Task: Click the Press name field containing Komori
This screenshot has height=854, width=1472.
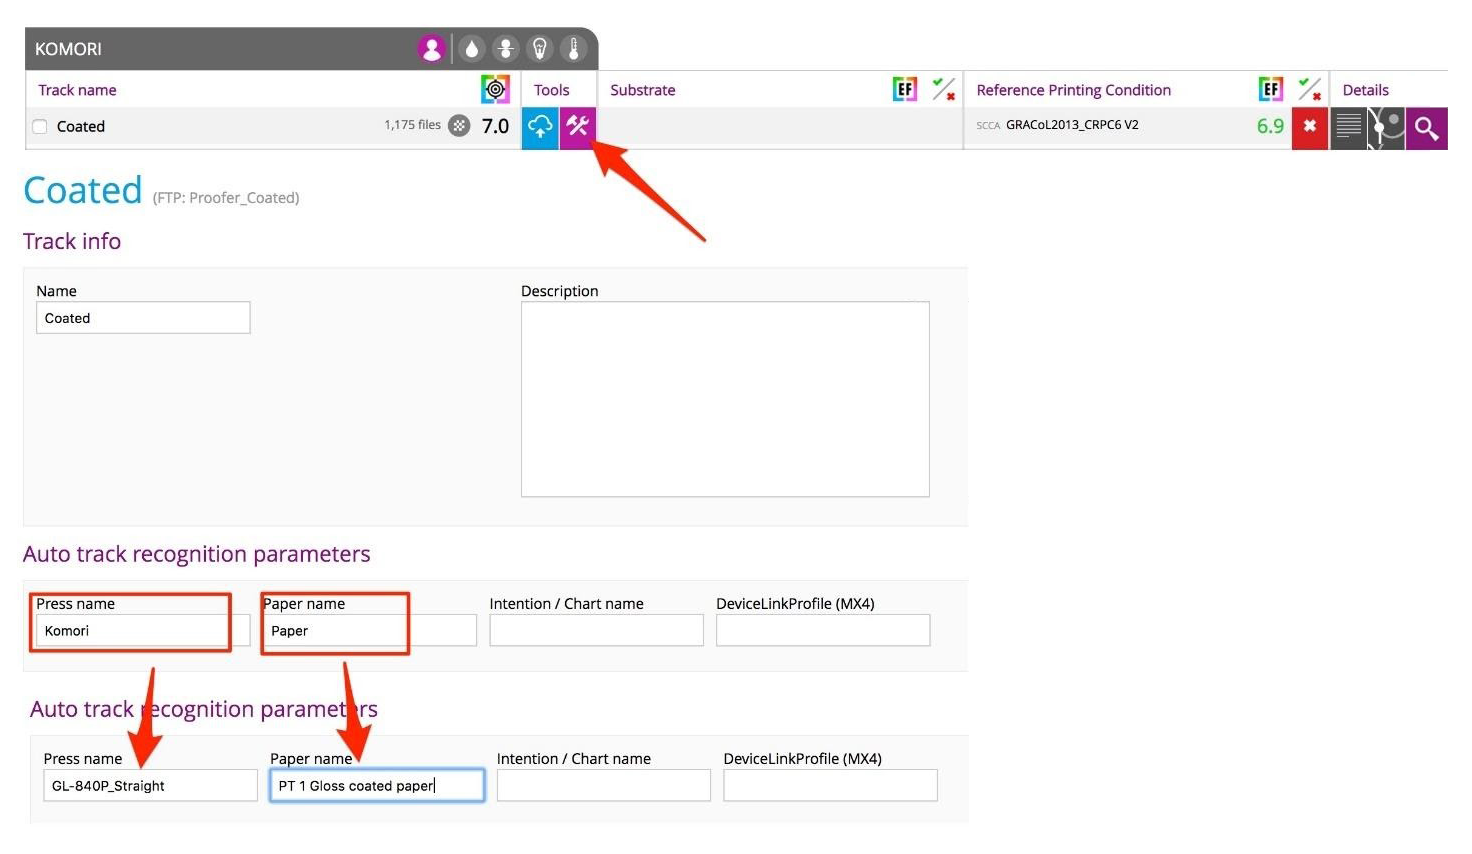Action: click(143, 631)
